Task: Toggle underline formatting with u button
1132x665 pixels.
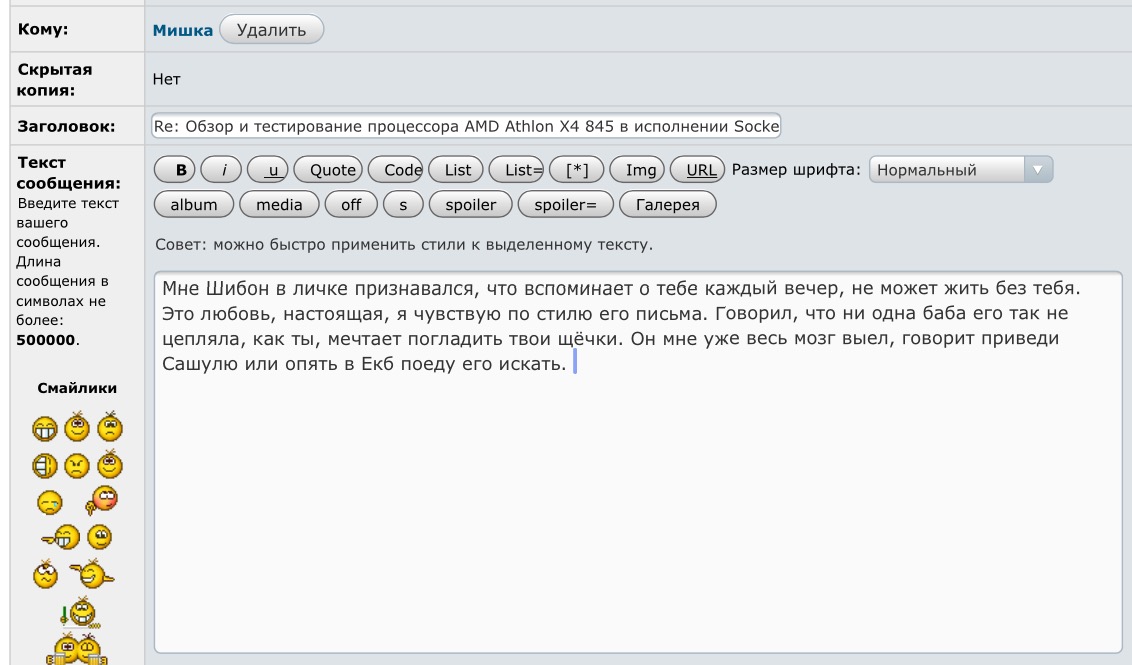Action: click(x=268, y=170)
